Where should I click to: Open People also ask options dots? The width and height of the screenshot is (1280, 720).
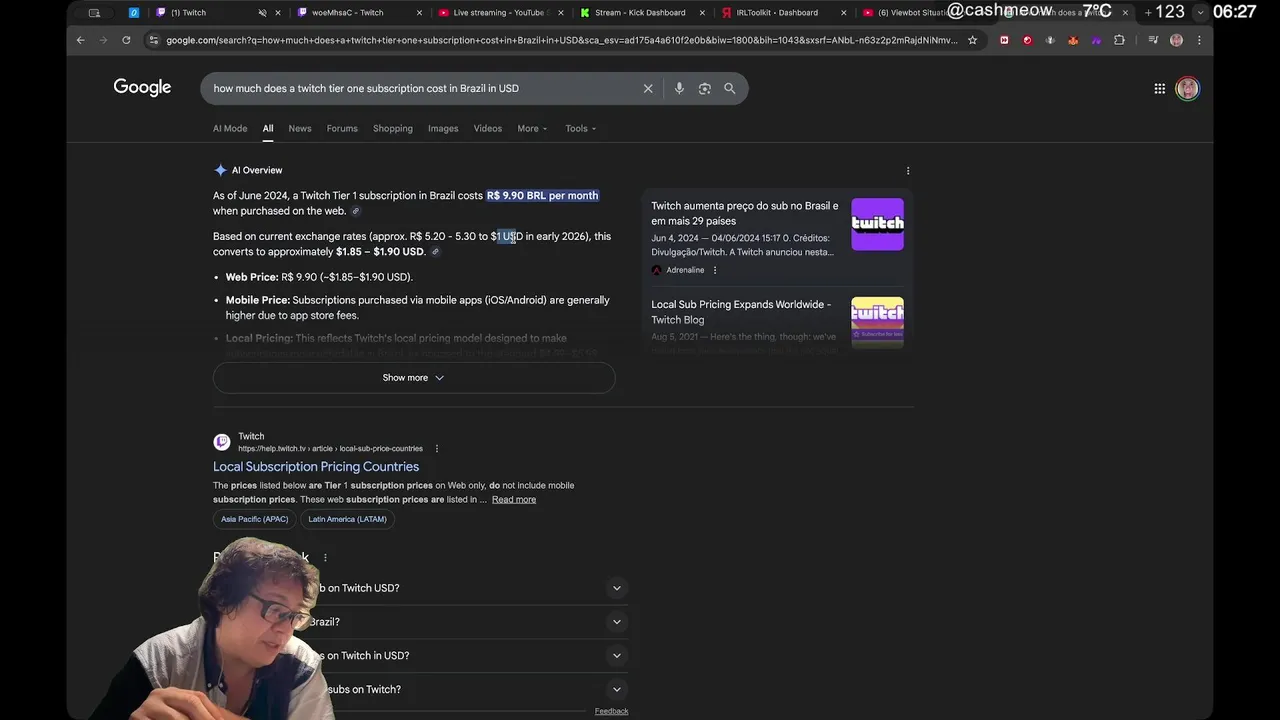(x=325, y=558)
